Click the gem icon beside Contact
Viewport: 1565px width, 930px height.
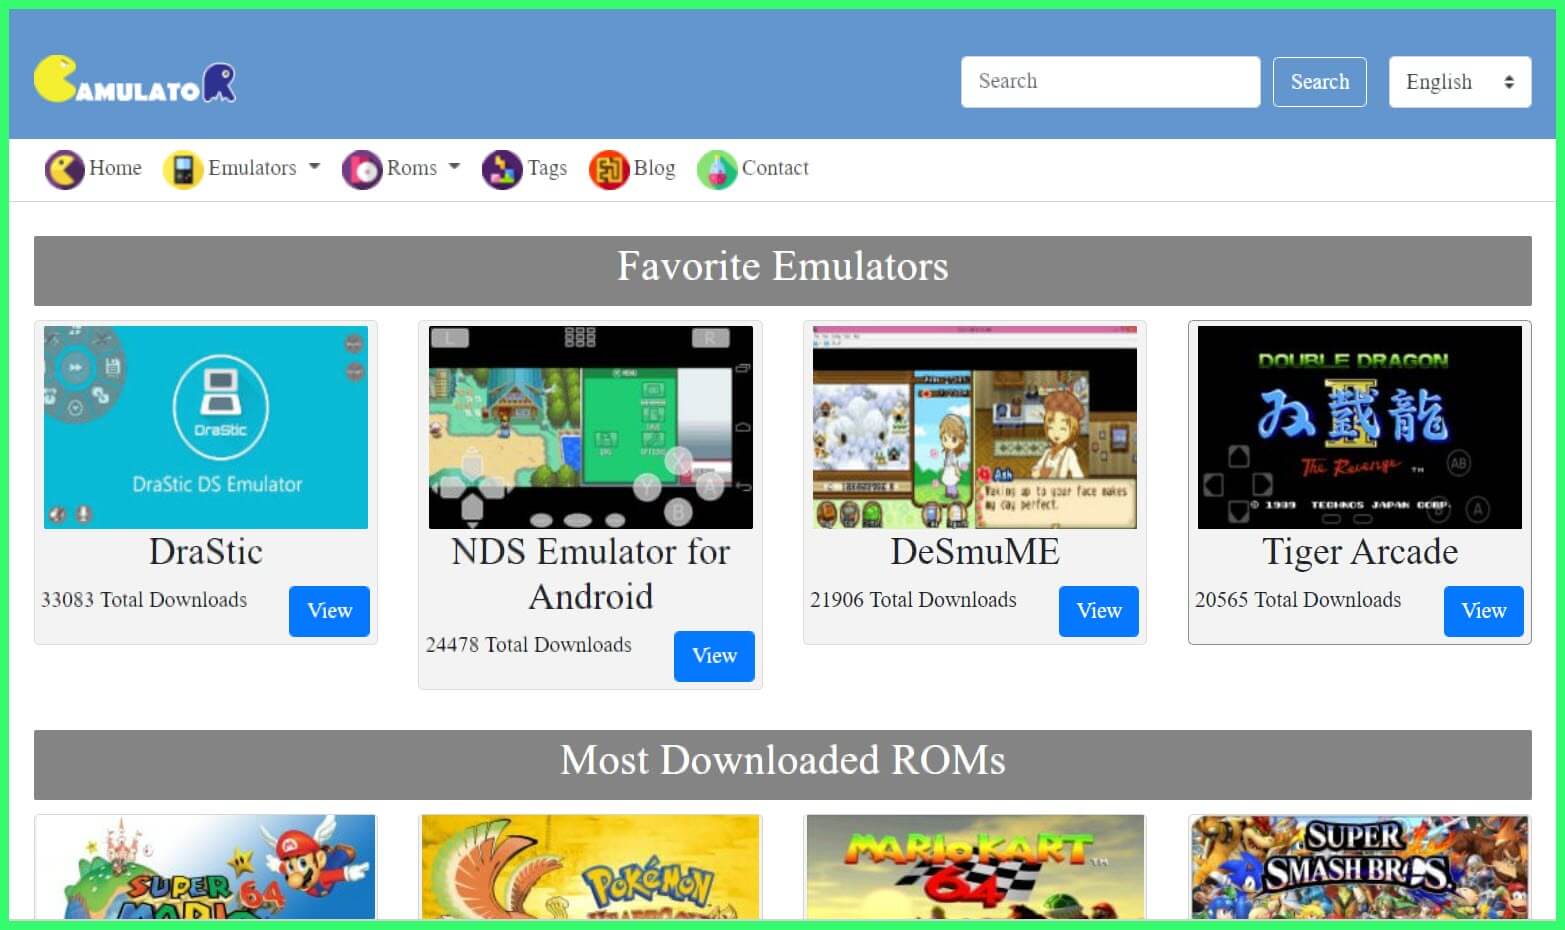tap(717, 169)
